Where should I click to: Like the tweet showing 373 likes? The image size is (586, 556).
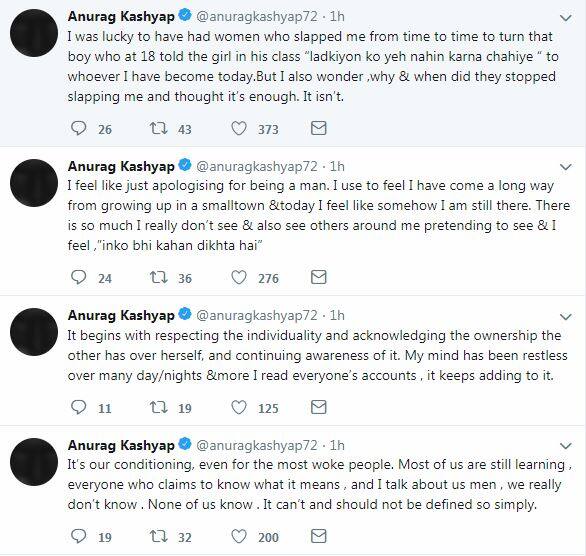click(239, 129)
